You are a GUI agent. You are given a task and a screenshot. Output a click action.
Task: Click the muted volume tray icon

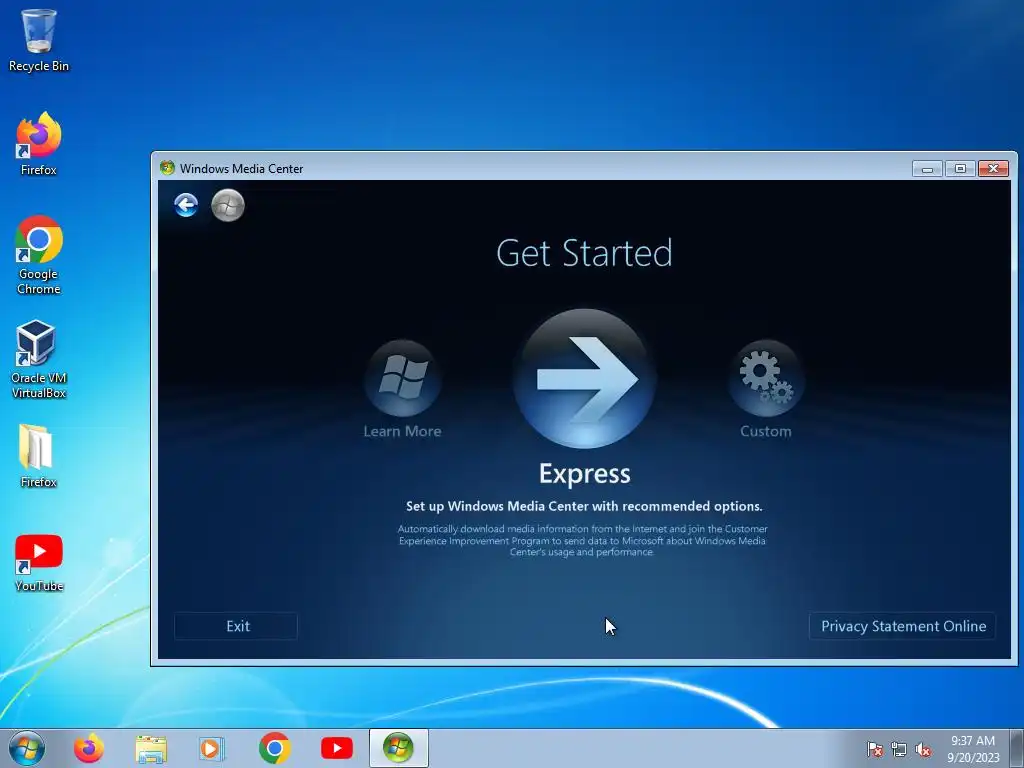(x=923, y=749)
